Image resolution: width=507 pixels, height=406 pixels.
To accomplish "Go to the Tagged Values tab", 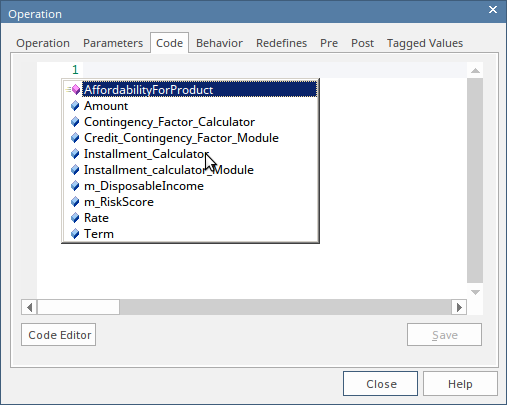I will click(425, 43).
